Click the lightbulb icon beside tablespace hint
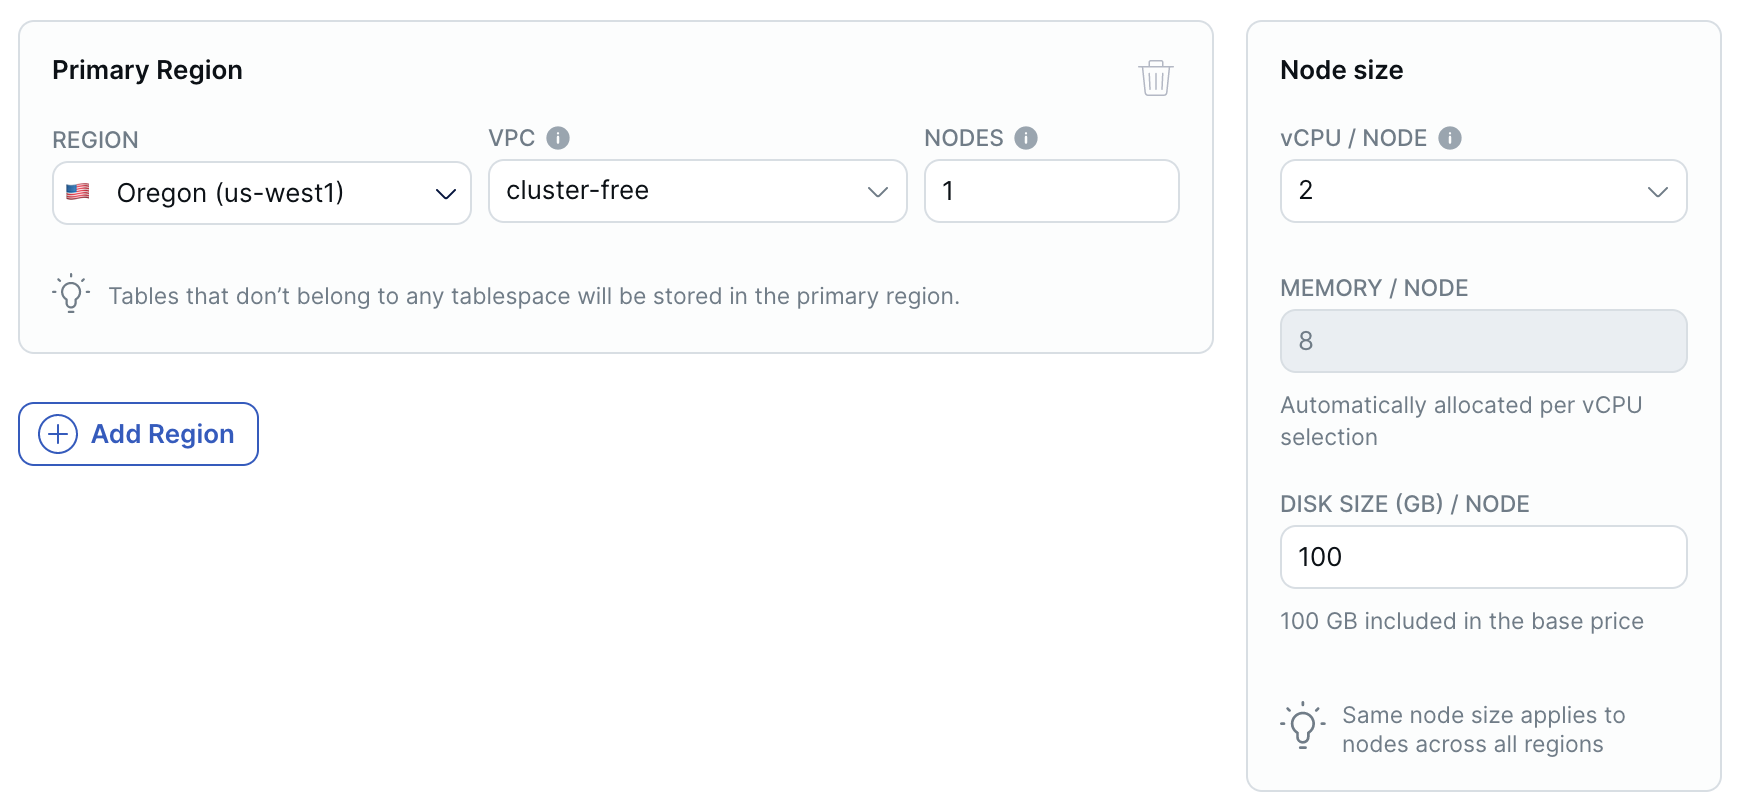This screenshot has height=805, width=1741. [71, 294]
